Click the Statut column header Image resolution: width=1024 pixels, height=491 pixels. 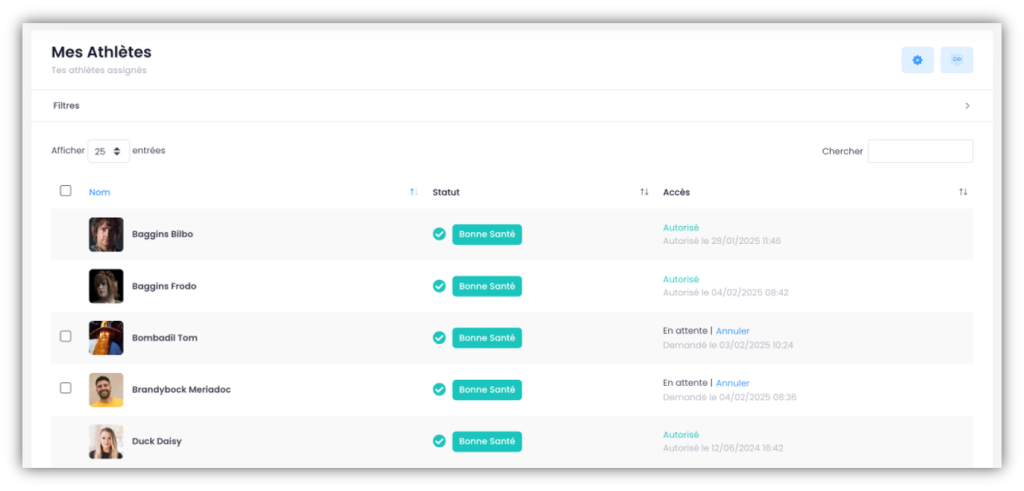446,192
